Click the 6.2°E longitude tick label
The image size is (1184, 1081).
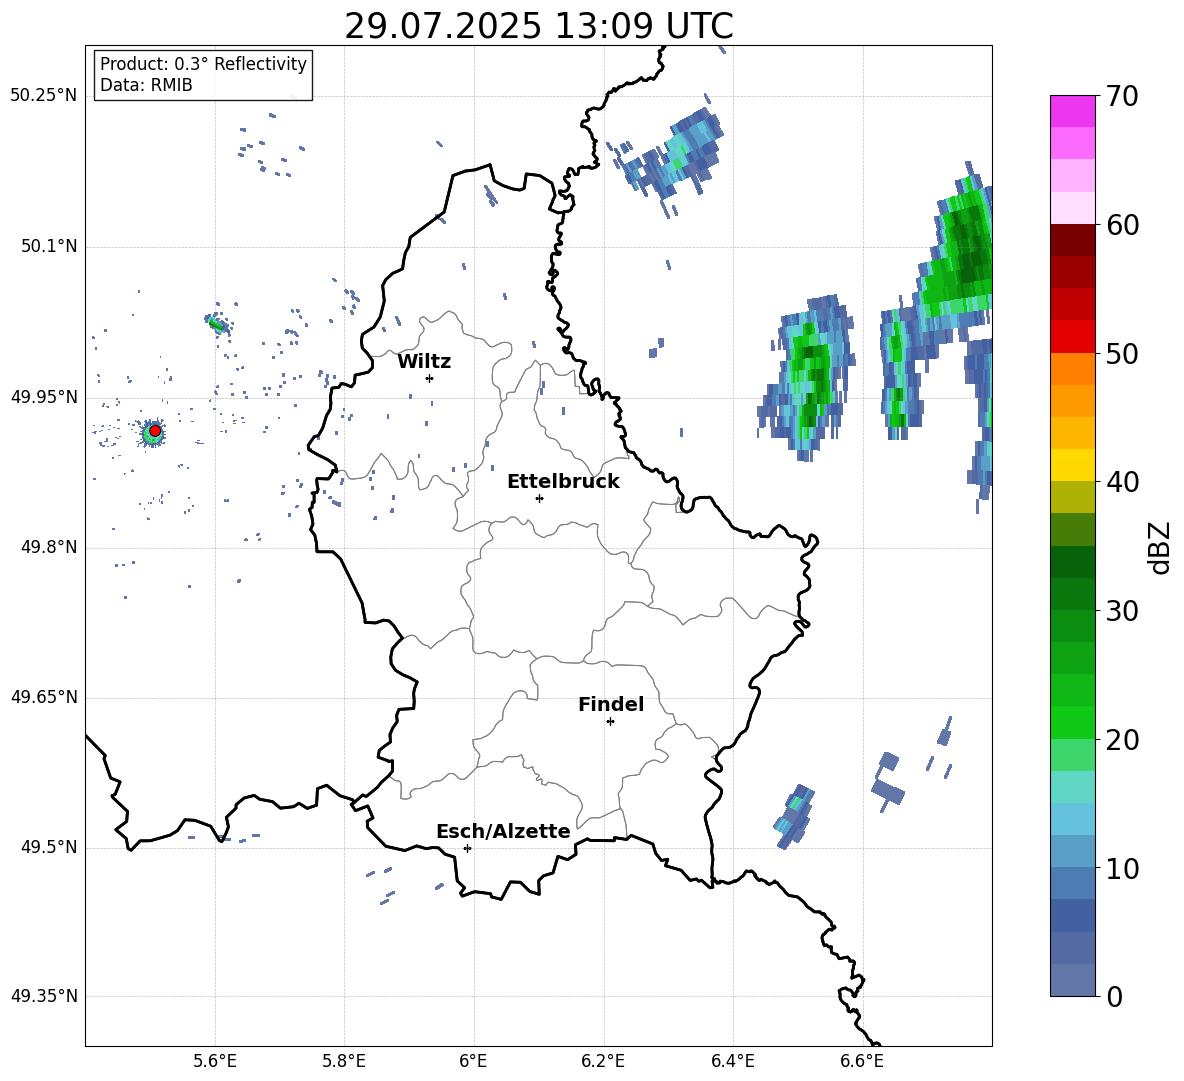pos(603,1061)
